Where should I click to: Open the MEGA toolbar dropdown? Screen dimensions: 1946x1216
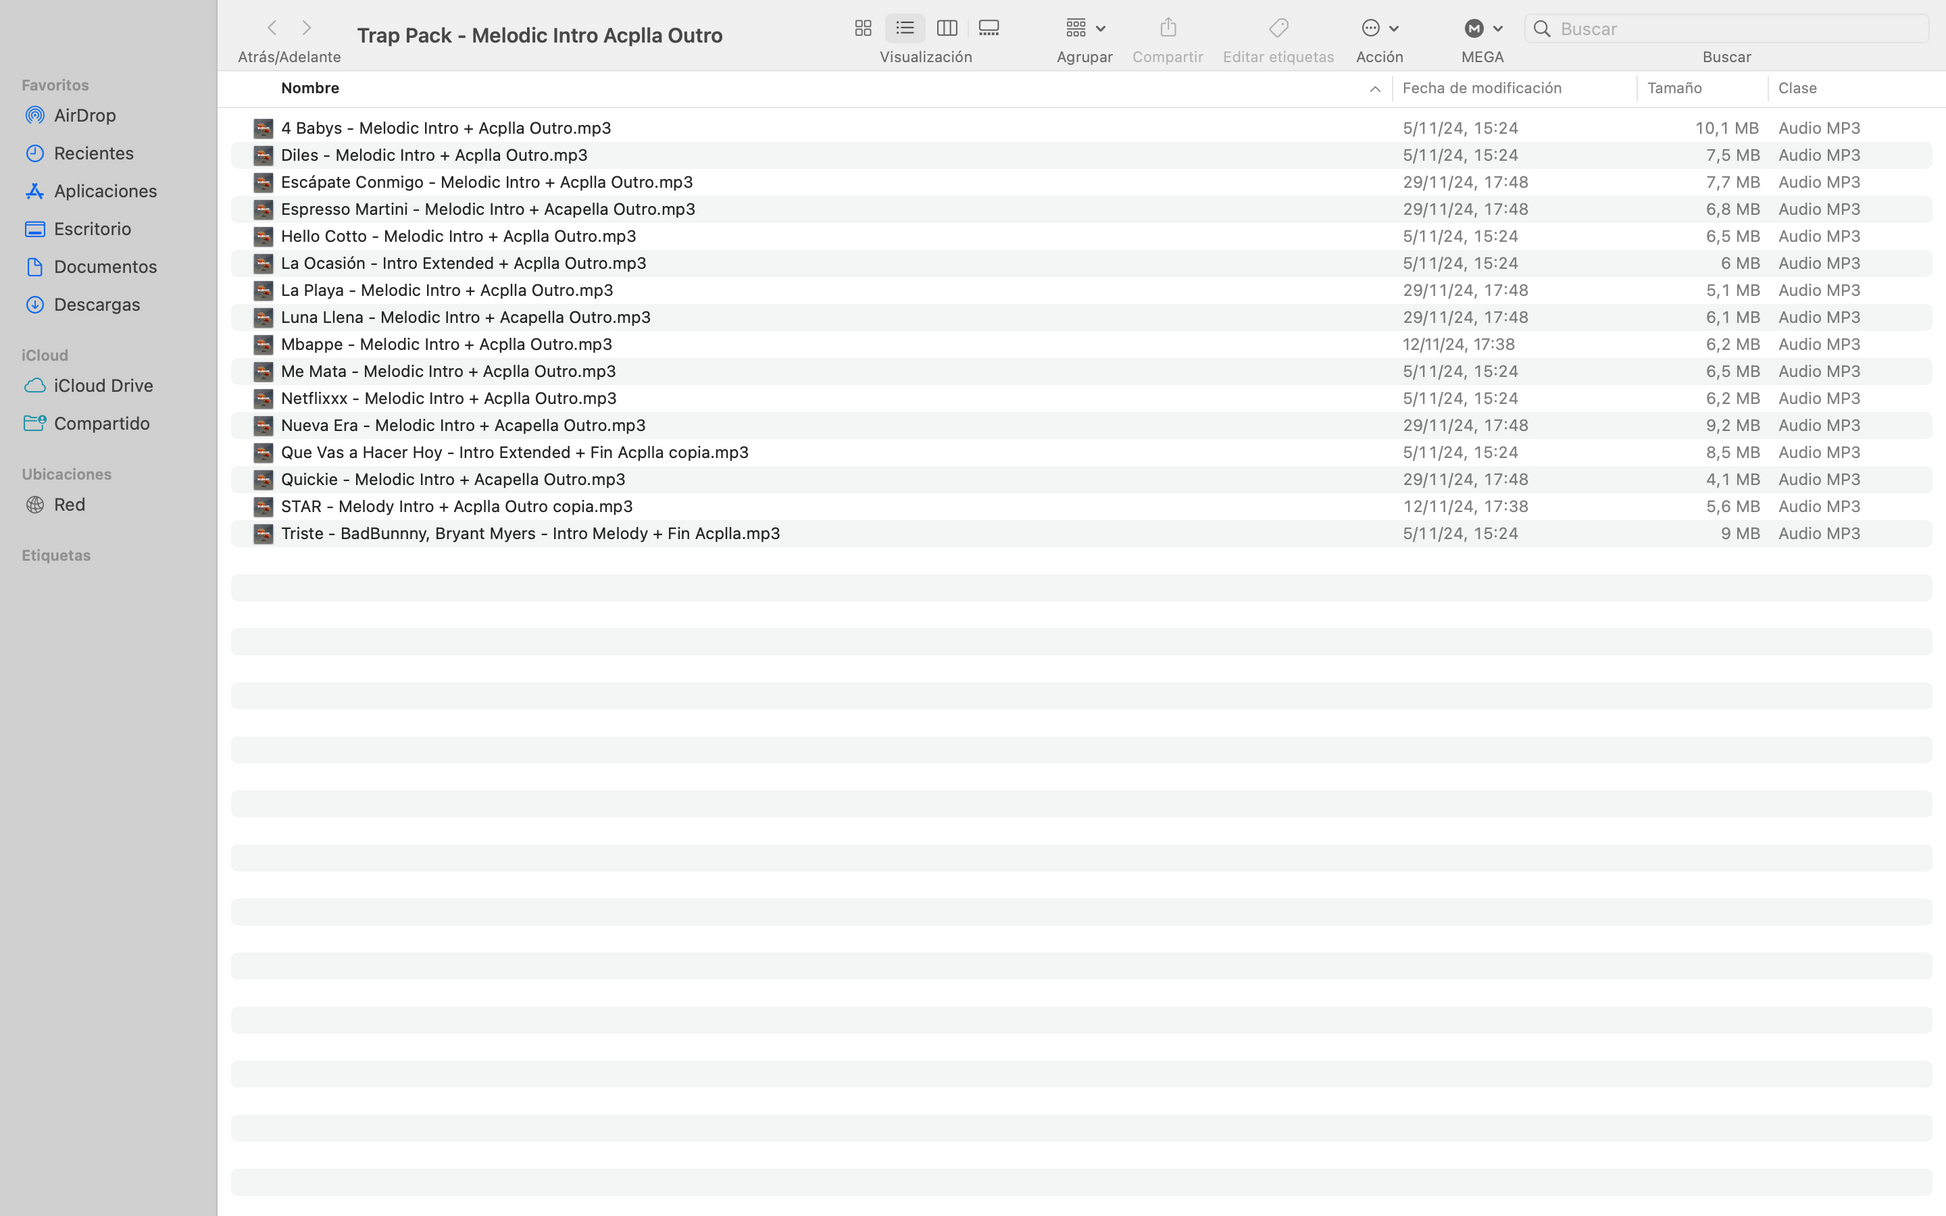tap(1482, 28)
